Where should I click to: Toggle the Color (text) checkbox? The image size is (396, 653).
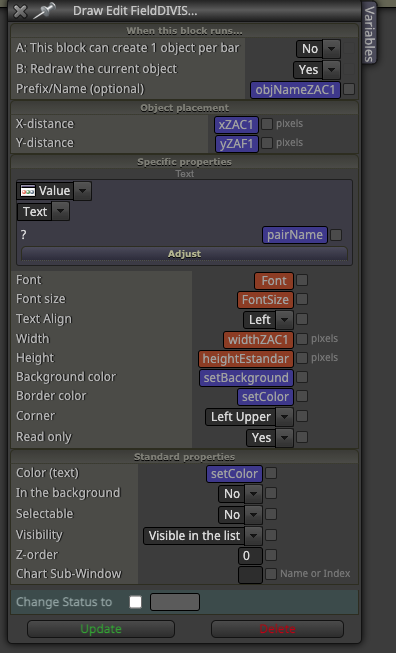(271, 473)
